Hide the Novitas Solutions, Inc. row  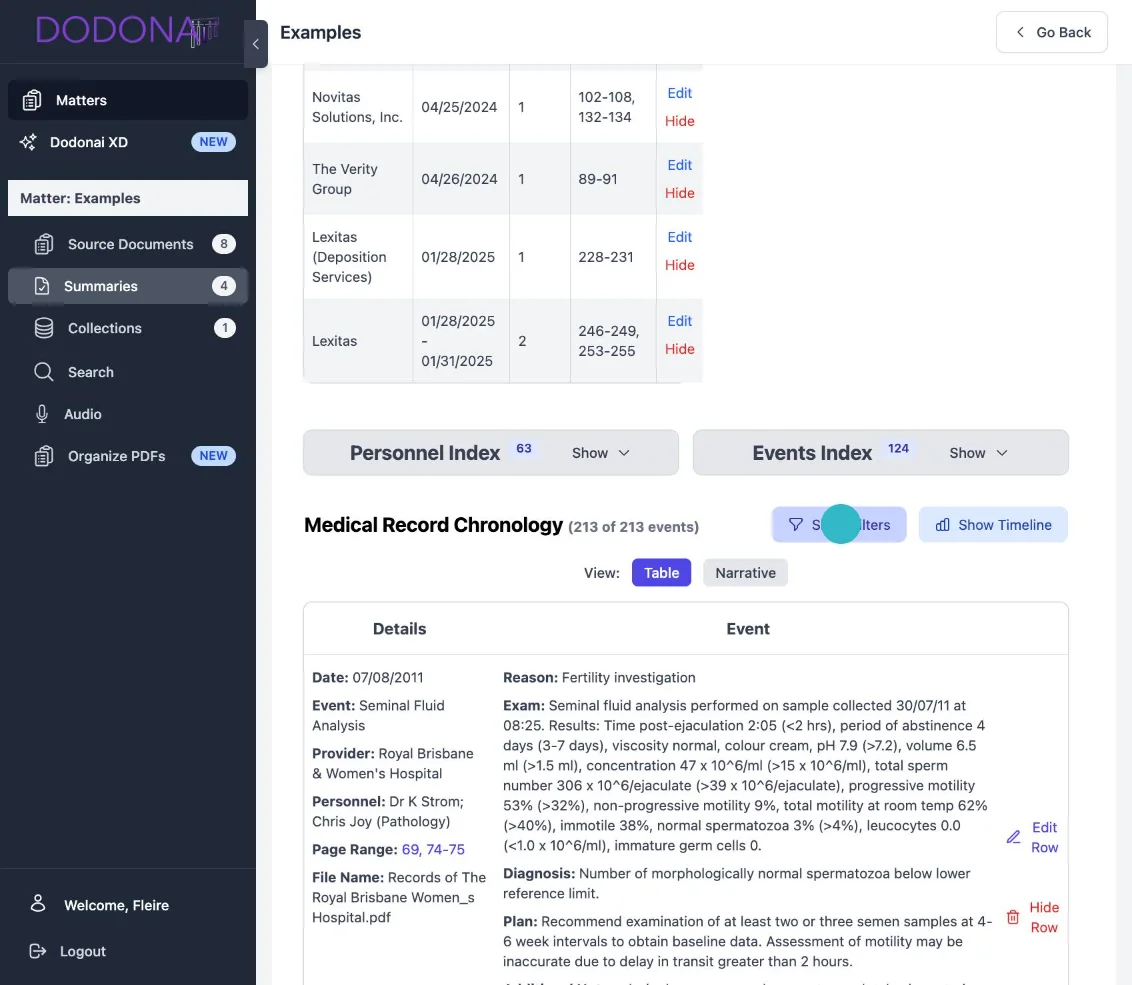click(x=679, y=121)
